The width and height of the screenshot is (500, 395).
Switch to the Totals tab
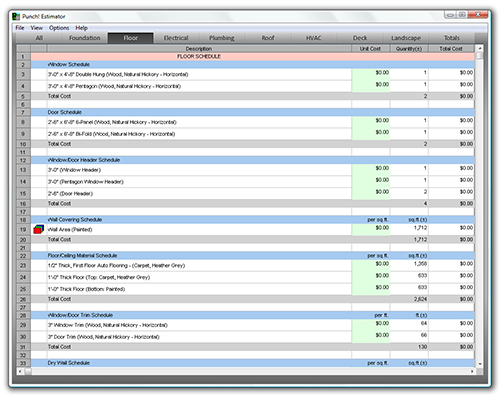pyautogui.click(x=452, y=38)
